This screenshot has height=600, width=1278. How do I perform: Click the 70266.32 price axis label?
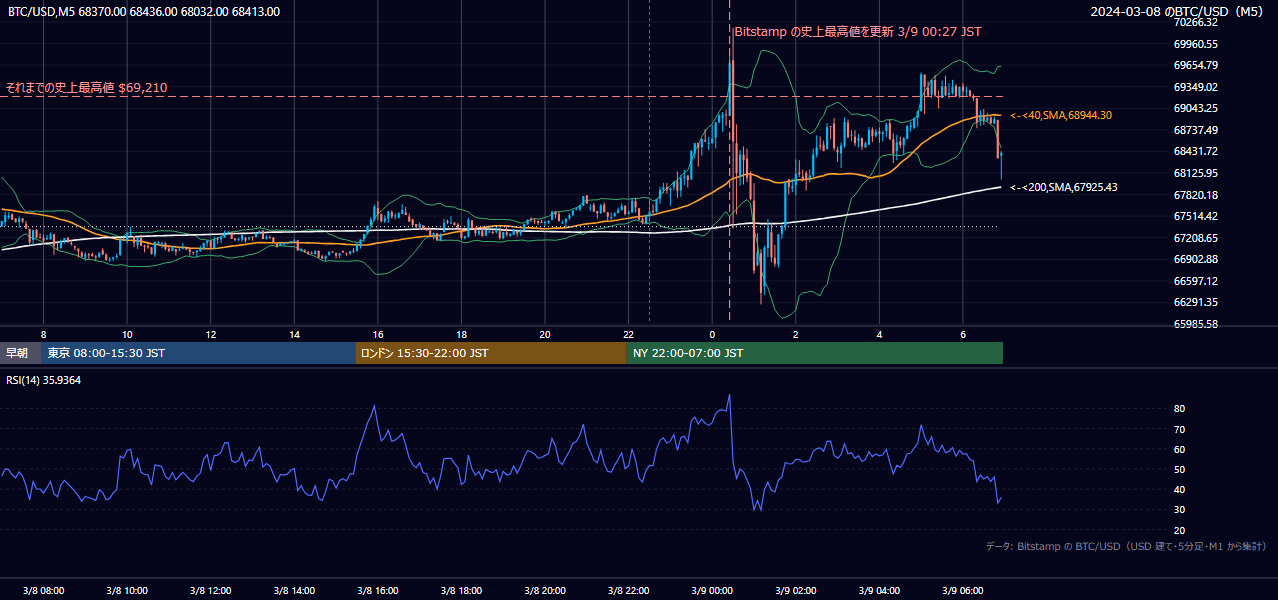(1195, 23)
